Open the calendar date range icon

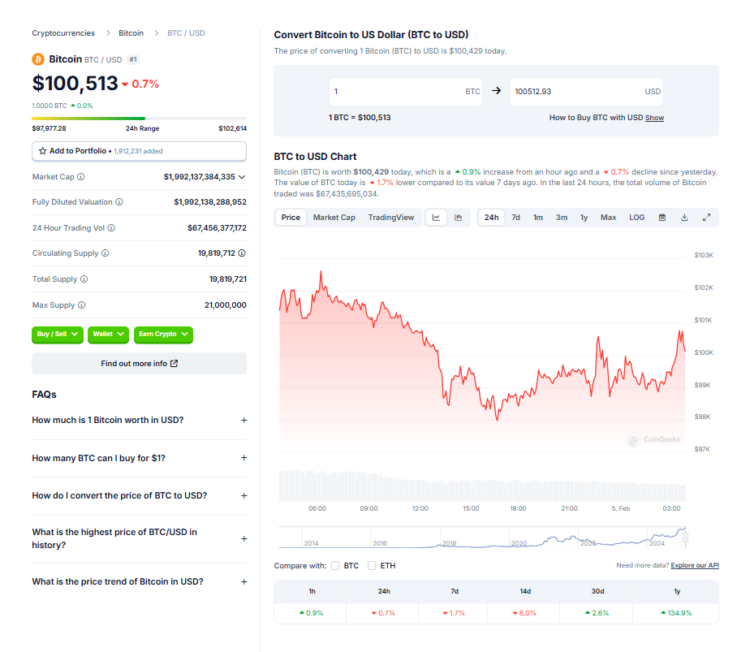click(662, 218)
